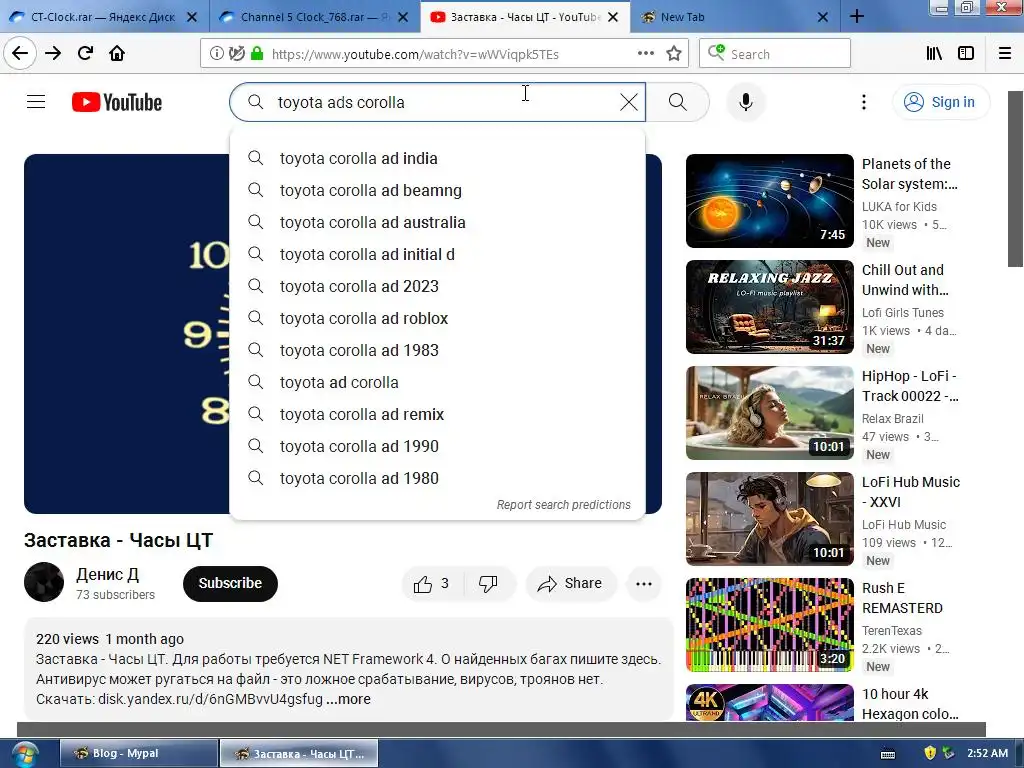Open YouTube guide hamburger menu
1024x768 pixels.
(36, 102)
